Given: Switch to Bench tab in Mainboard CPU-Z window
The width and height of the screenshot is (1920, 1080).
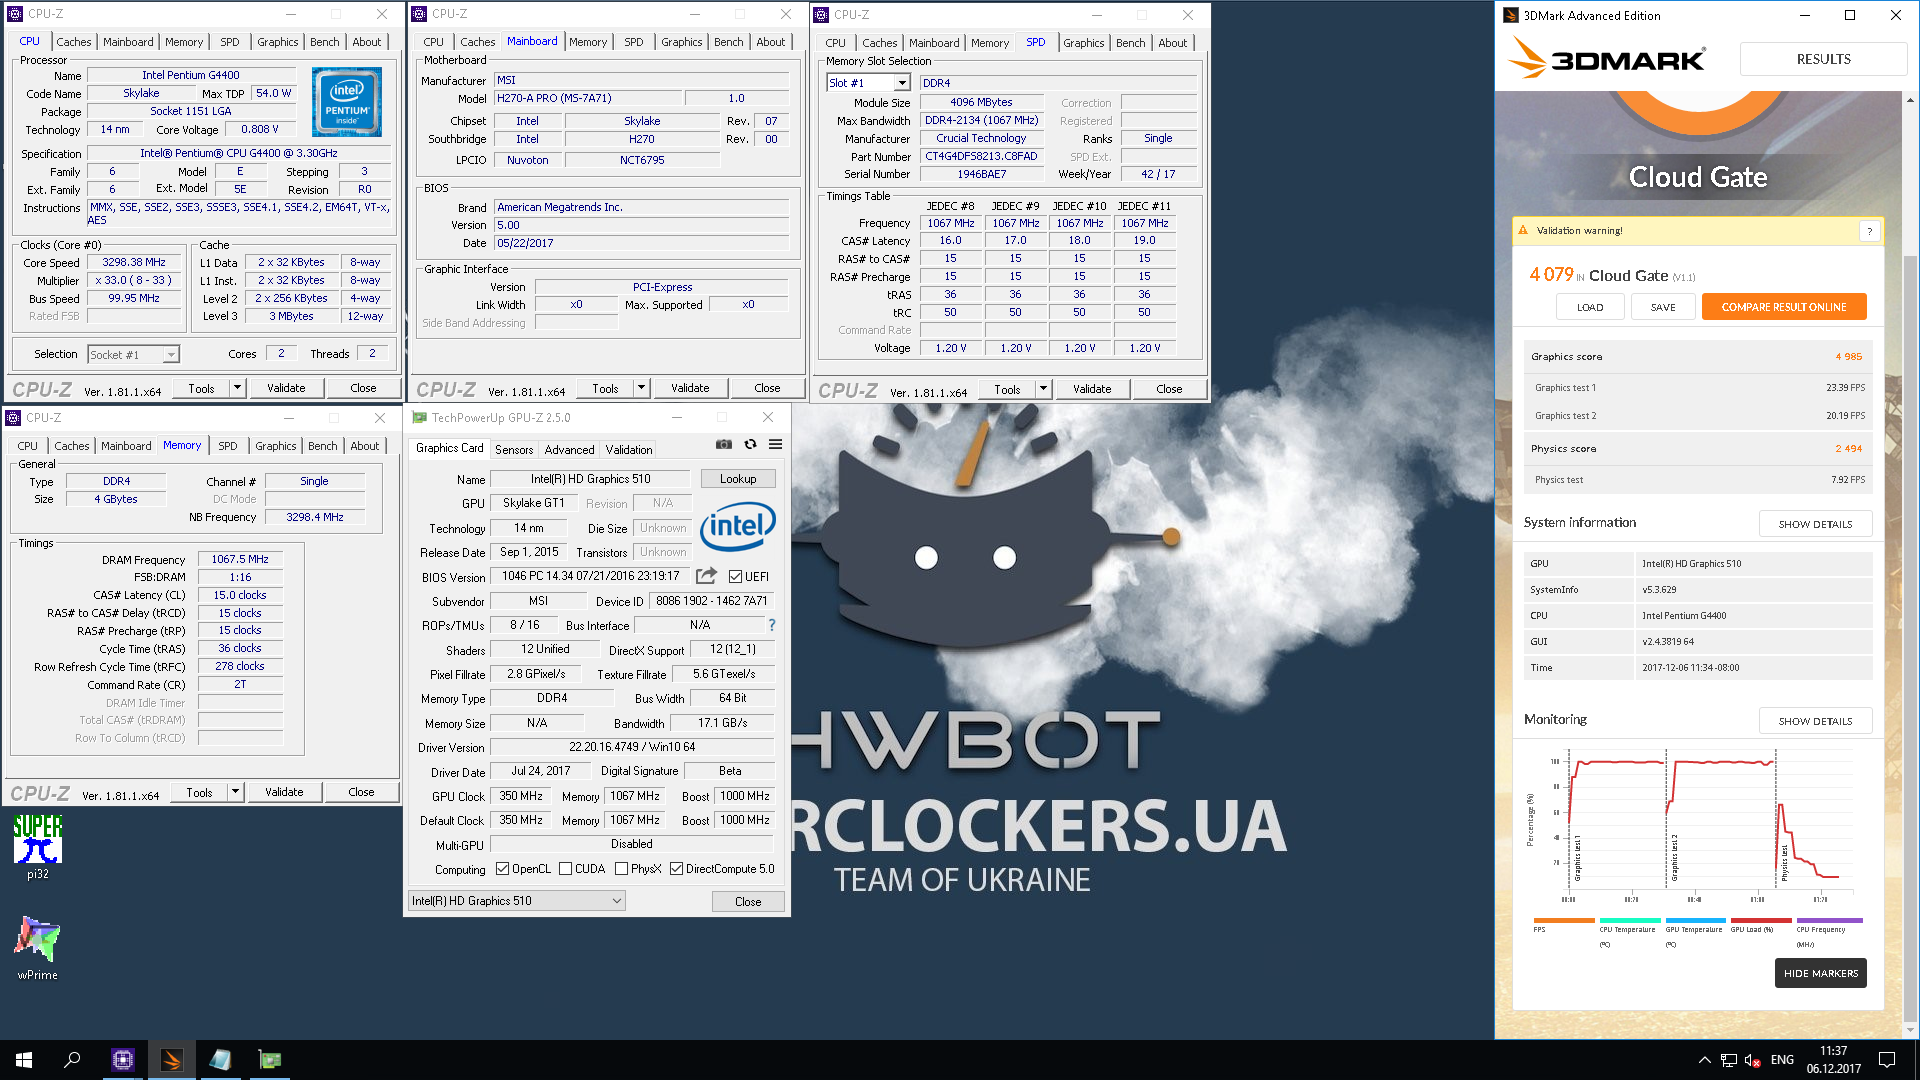Looking at the screenshot, I should (728, 42).
